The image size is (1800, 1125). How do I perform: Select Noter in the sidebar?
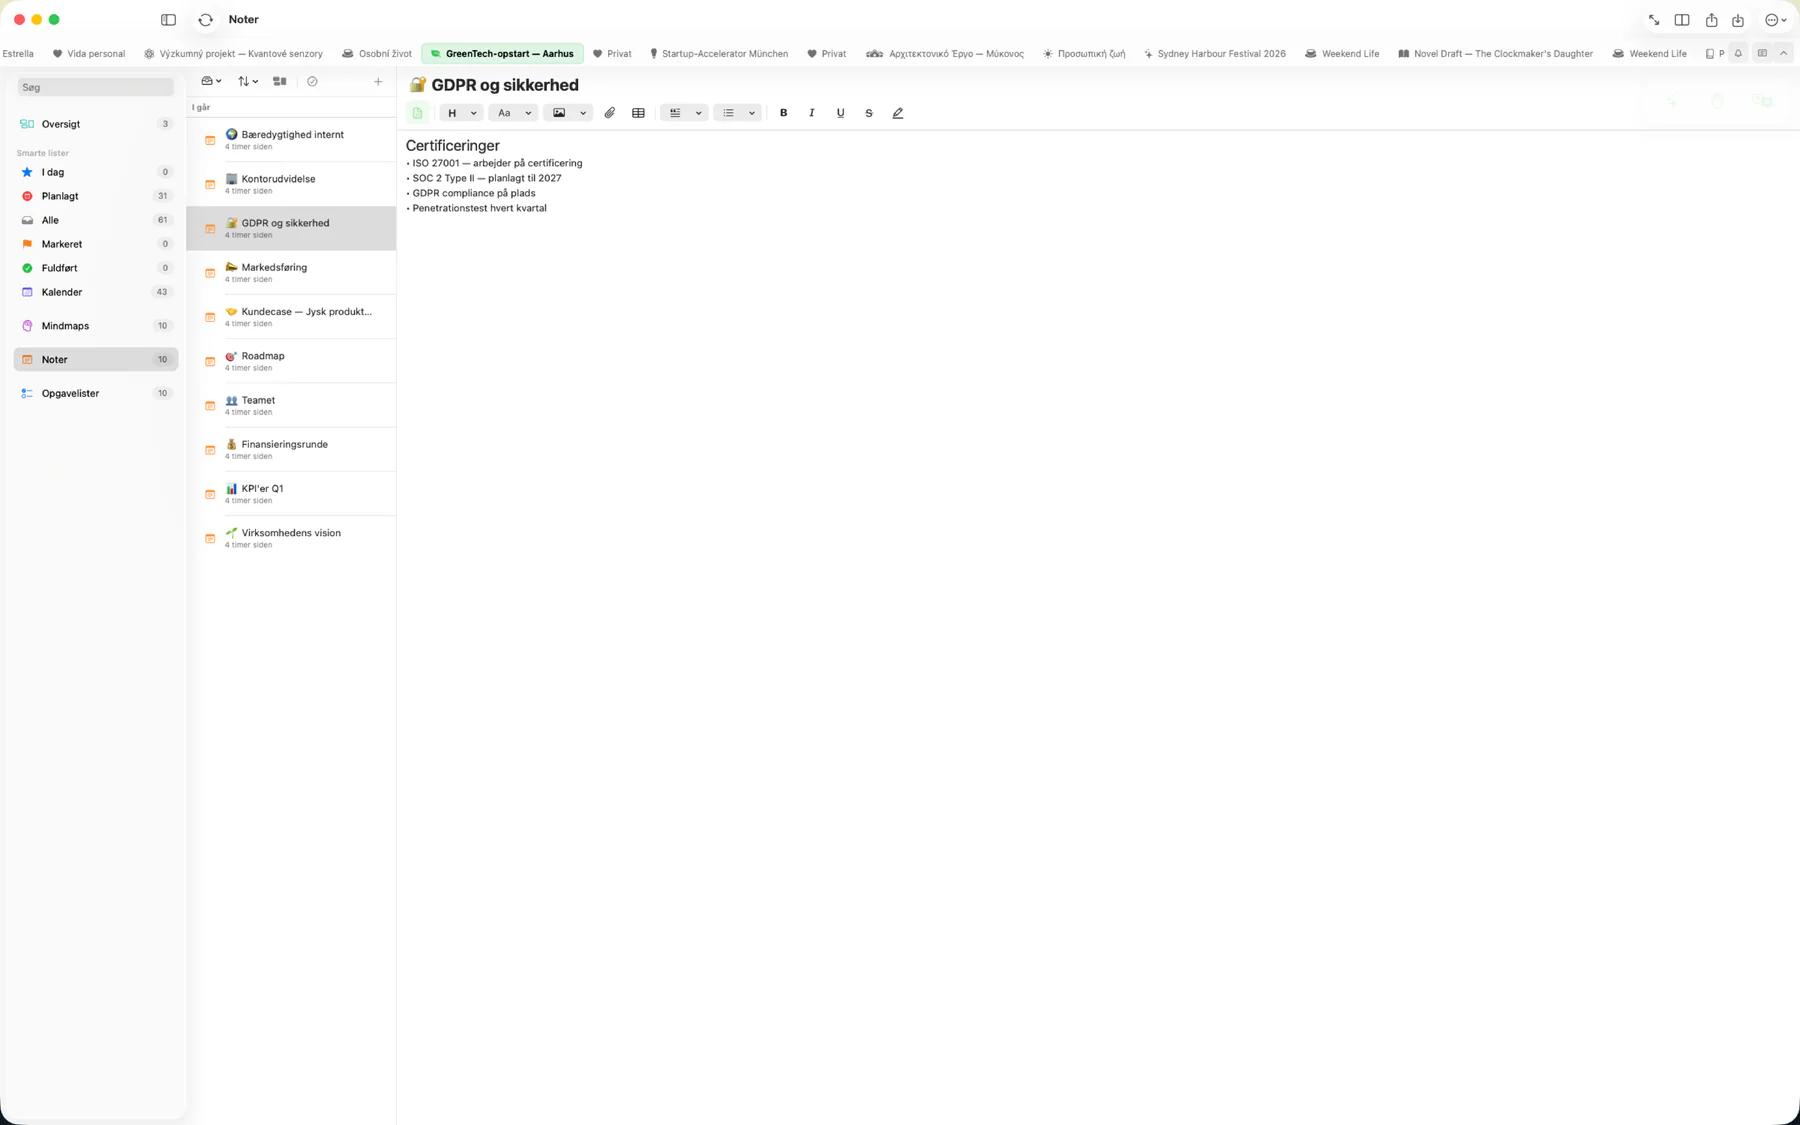point(95,359)
